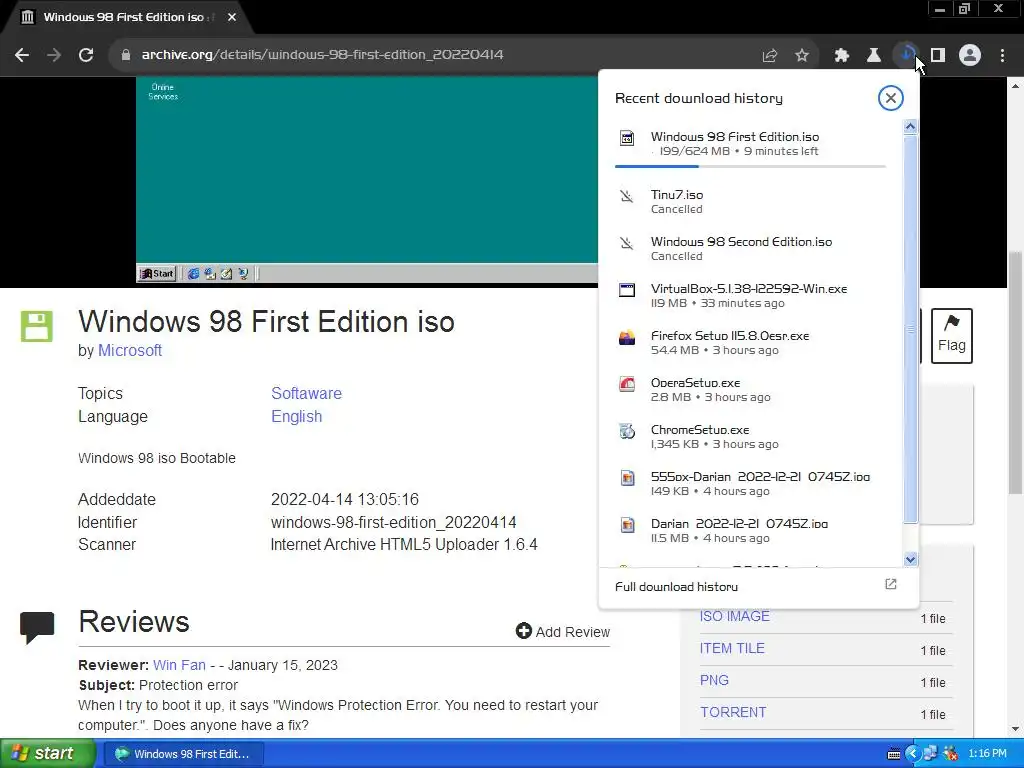The image size is (1024, 768).
Task: Close the Windows 98 First Edition iso tab
Action: pyautogui.click(x=232, y=17)
